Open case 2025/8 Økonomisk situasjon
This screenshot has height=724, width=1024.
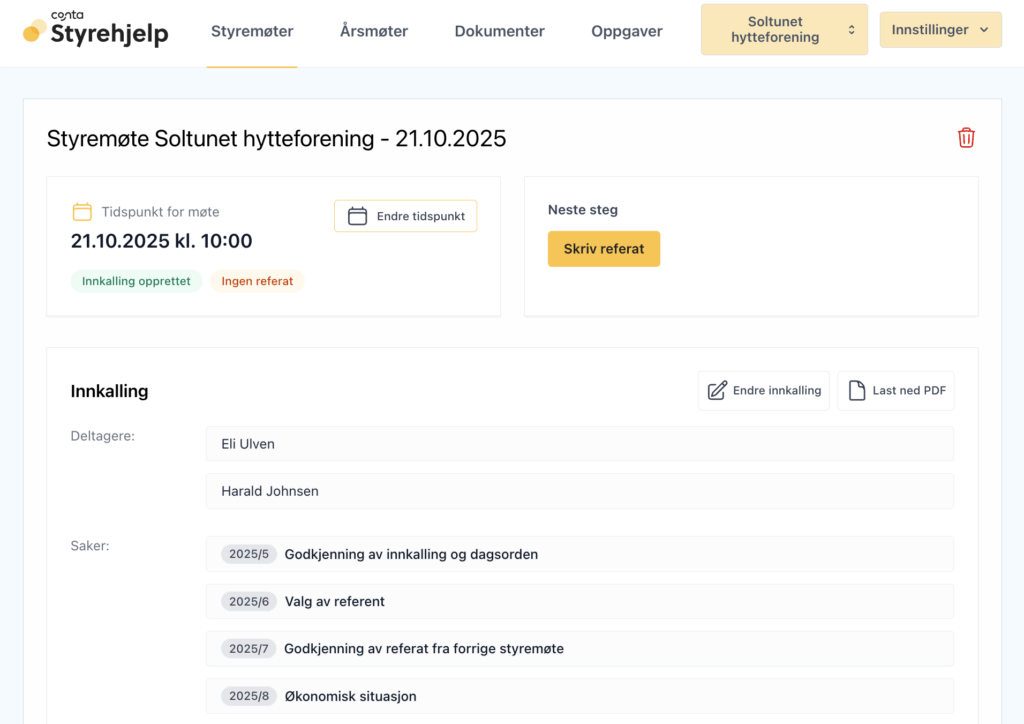pos(579,696)
